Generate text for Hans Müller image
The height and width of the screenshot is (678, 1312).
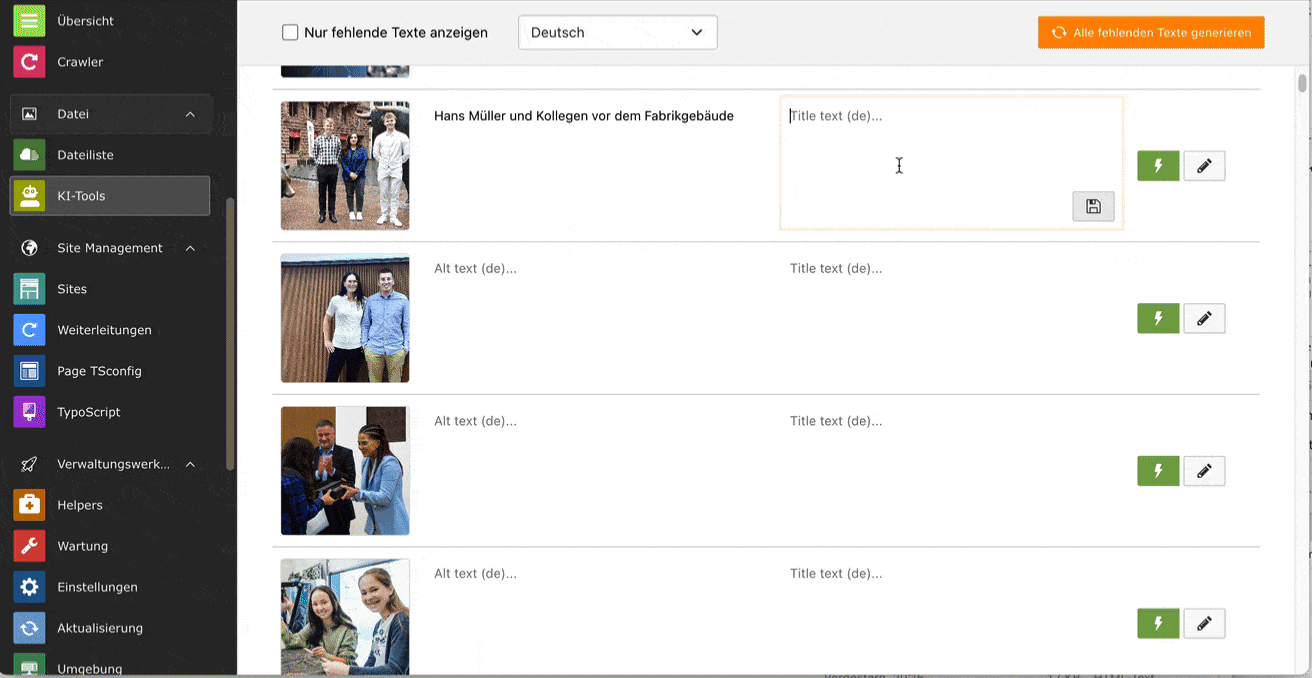pos(1158,166)
